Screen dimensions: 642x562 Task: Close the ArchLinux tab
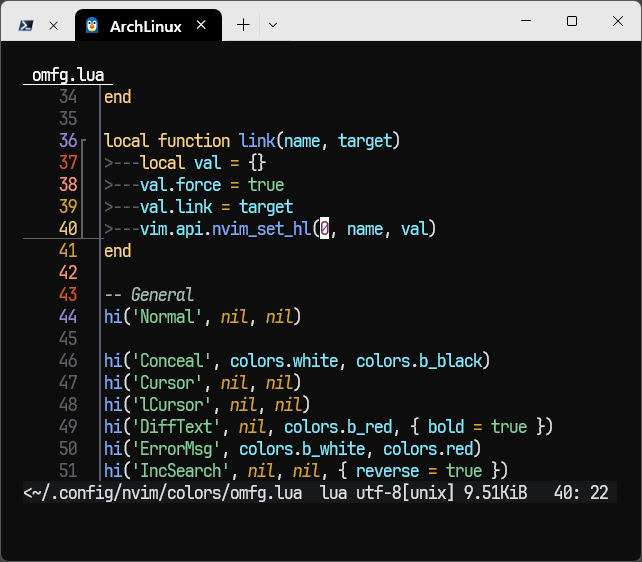[202, 26]
